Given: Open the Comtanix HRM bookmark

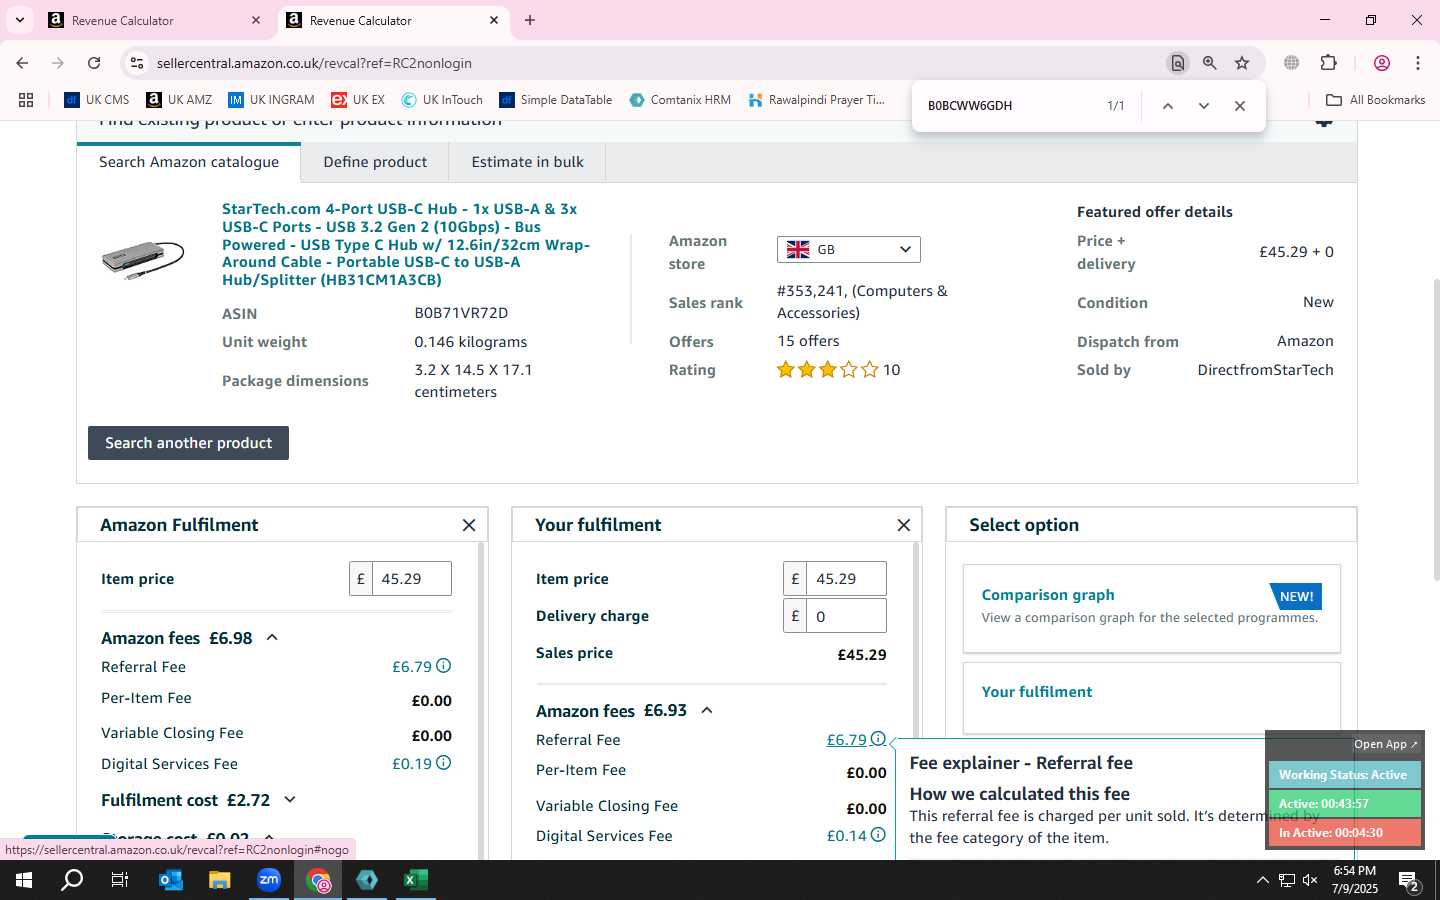Looking at the screenshot, I should 680,100.
